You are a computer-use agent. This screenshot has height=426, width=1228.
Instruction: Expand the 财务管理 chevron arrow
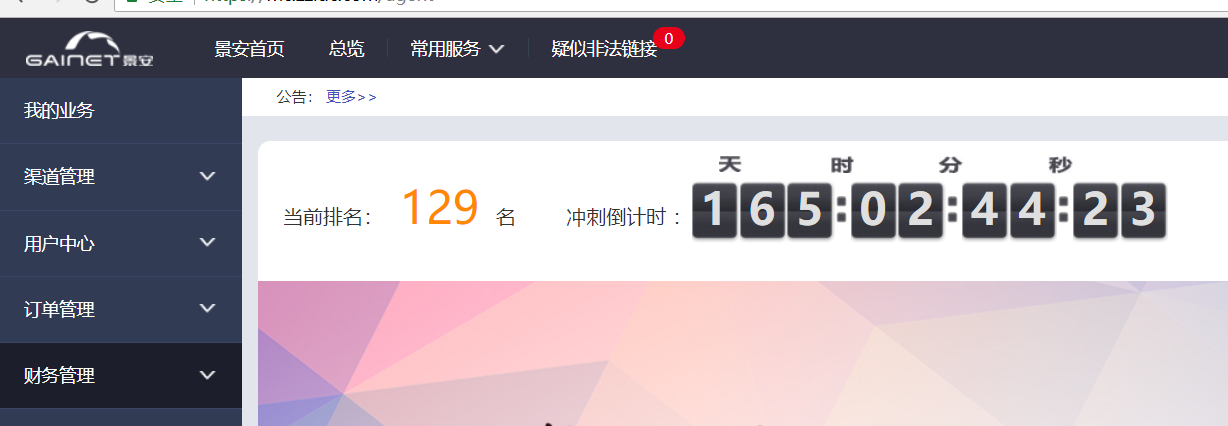coord(208,375)
